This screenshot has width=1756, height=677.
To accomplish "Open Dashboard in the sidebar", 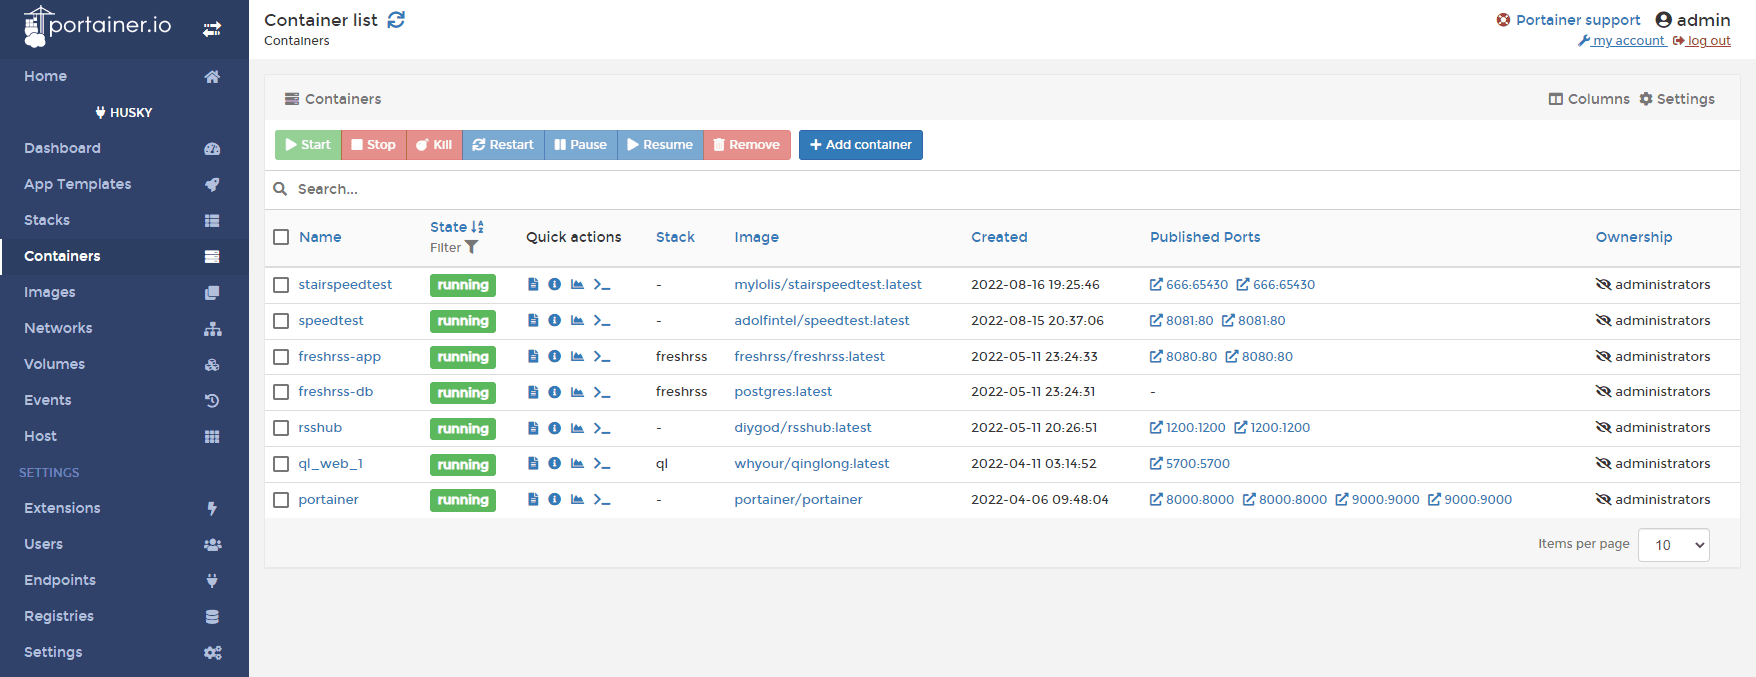I will pyautogui.click(x=124, y=148).
